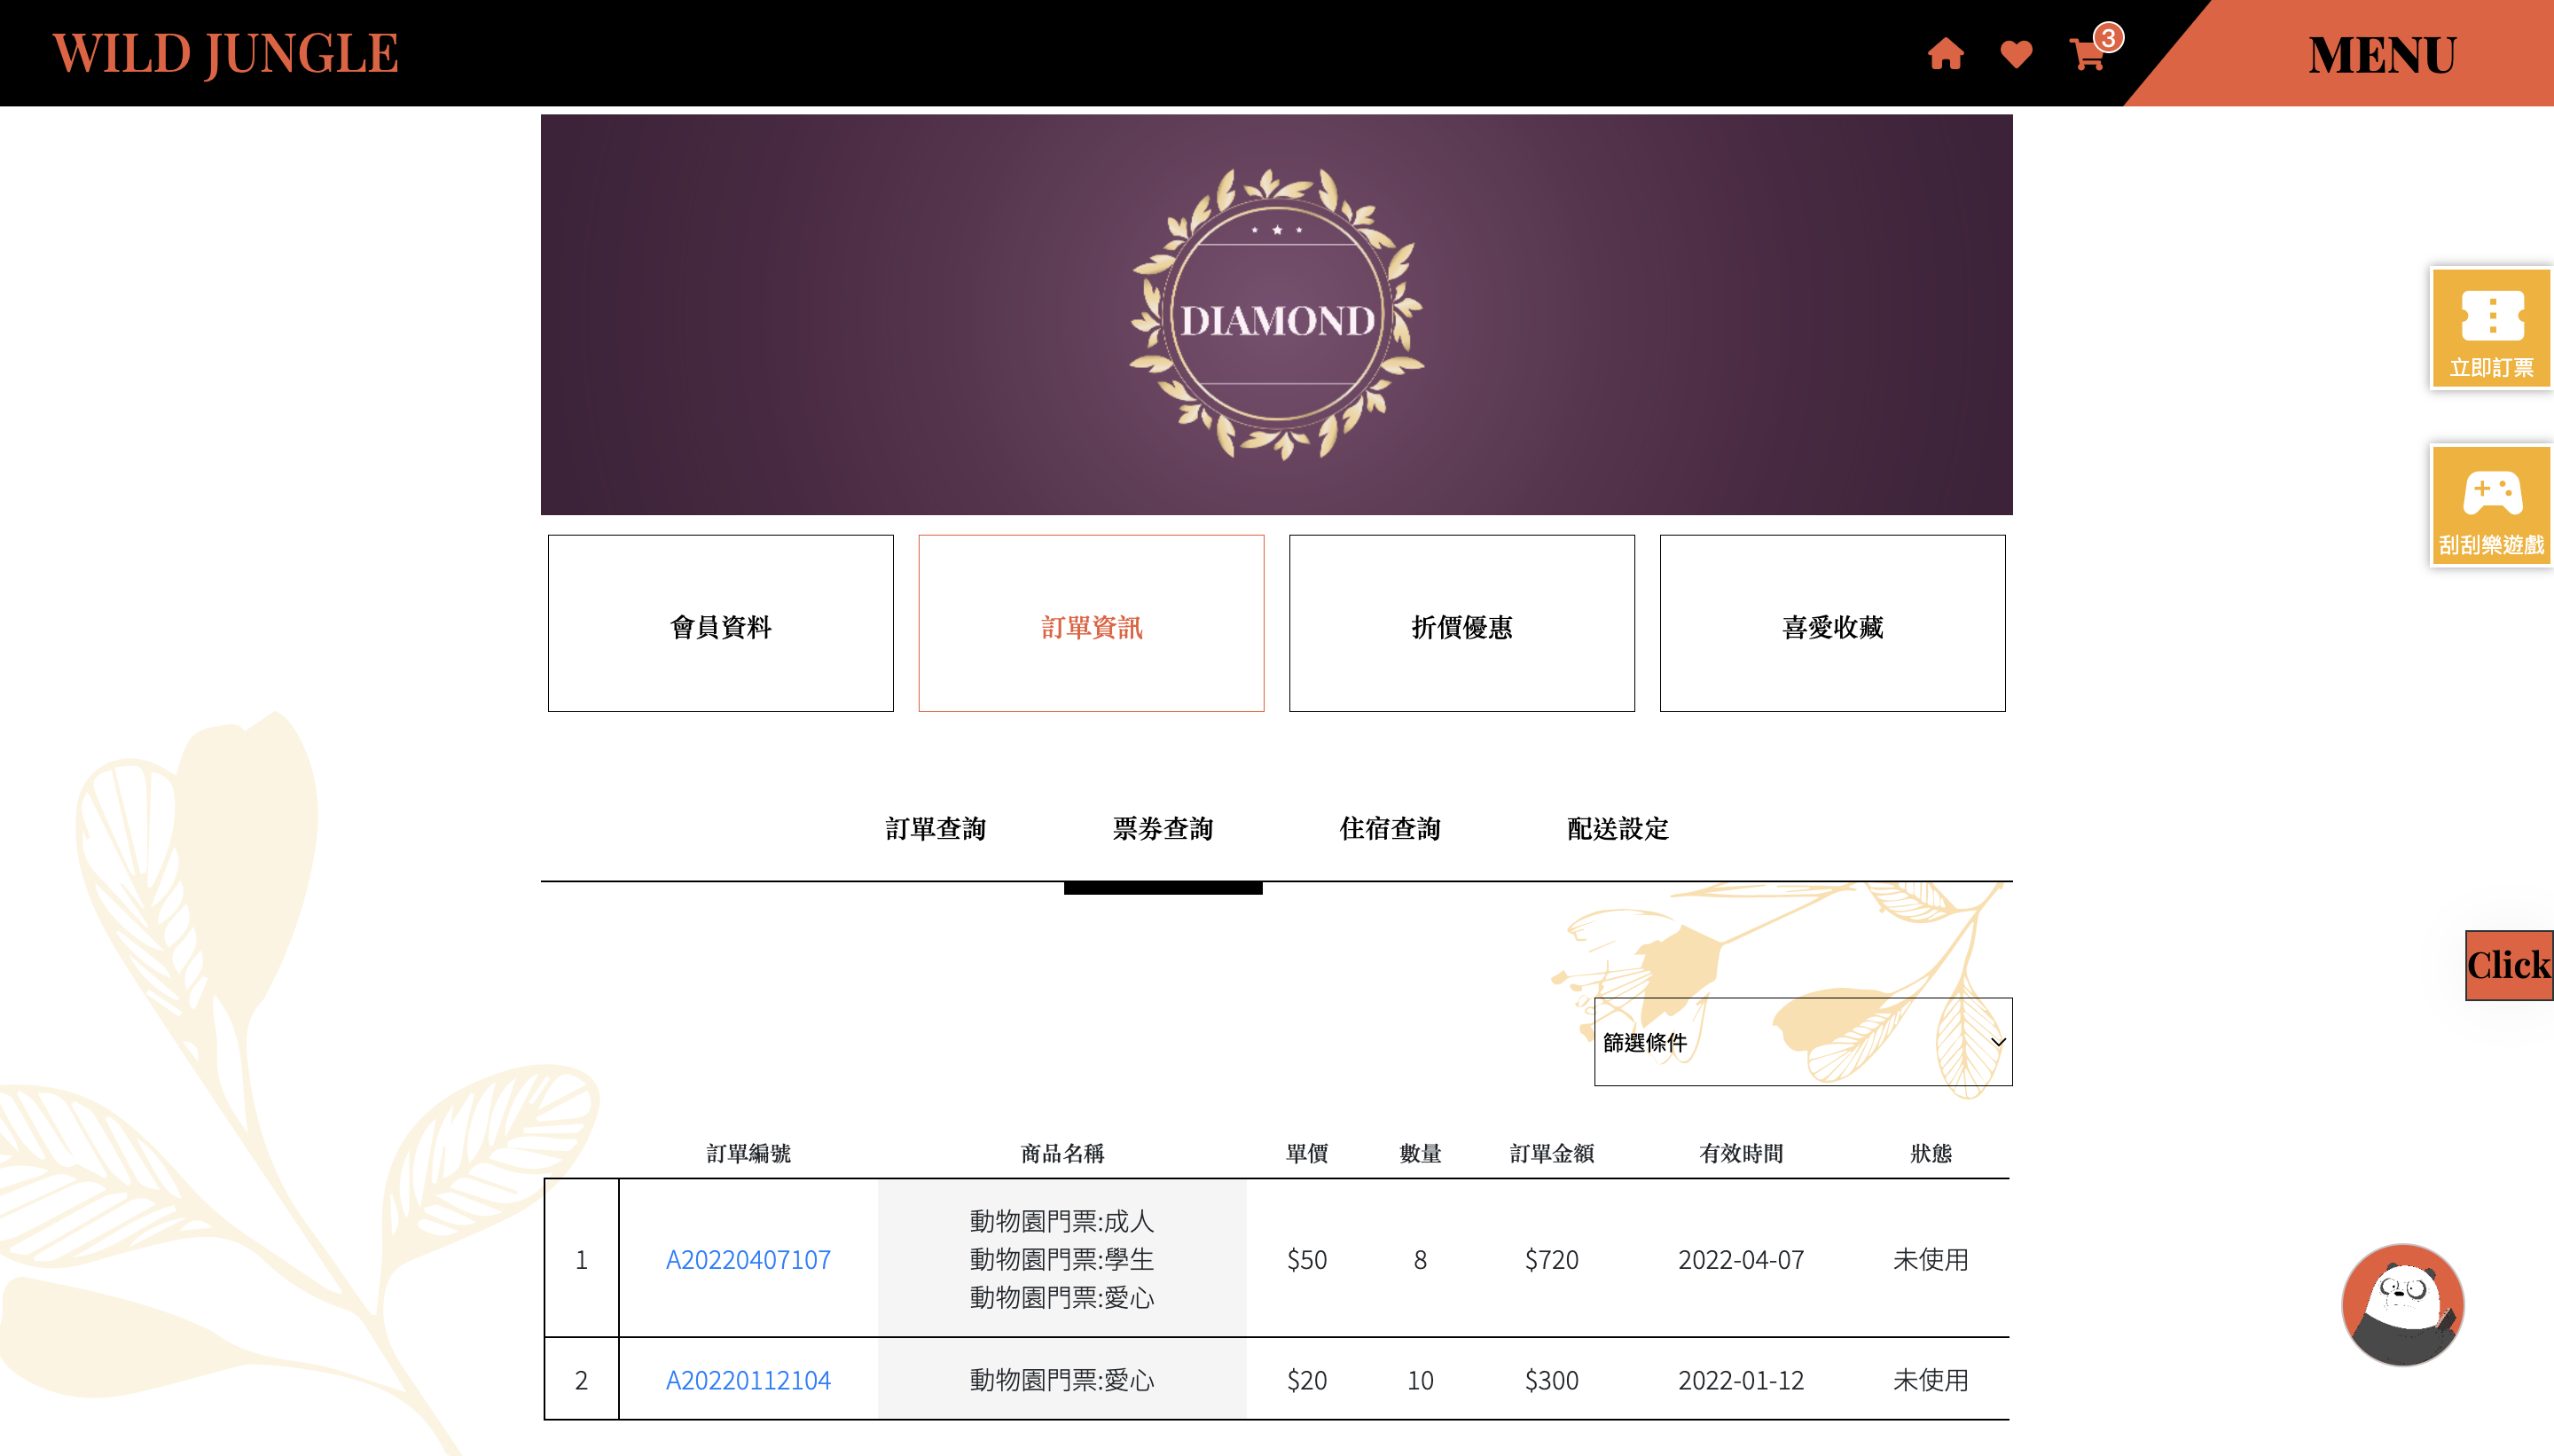Open the 刮刮樂遊戲 gamepad icon button
The image size is (2554, 1456).
[2491, 506]
